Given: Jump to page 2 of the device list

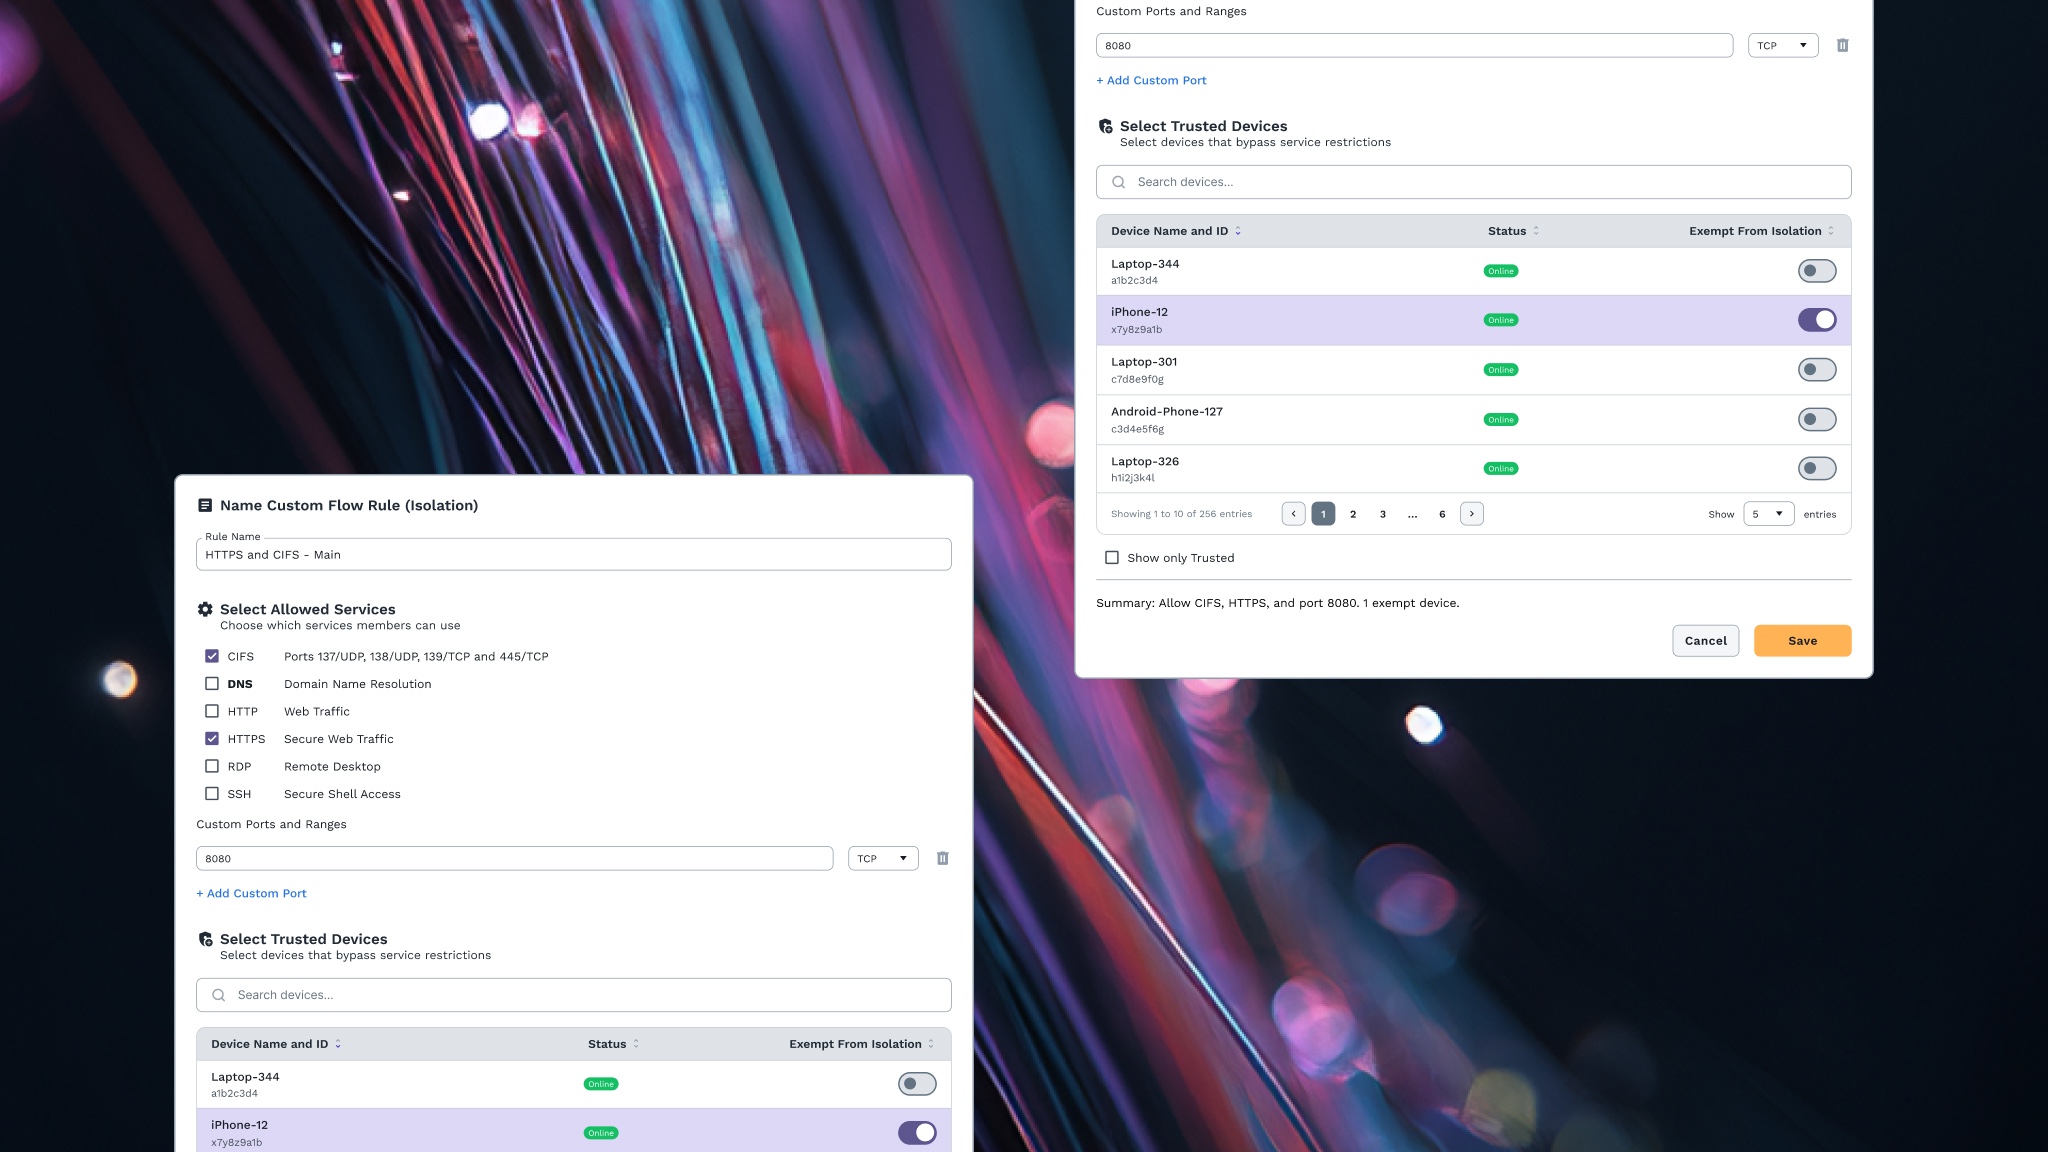Looking at the screenshot, I should pos(1353,513).
